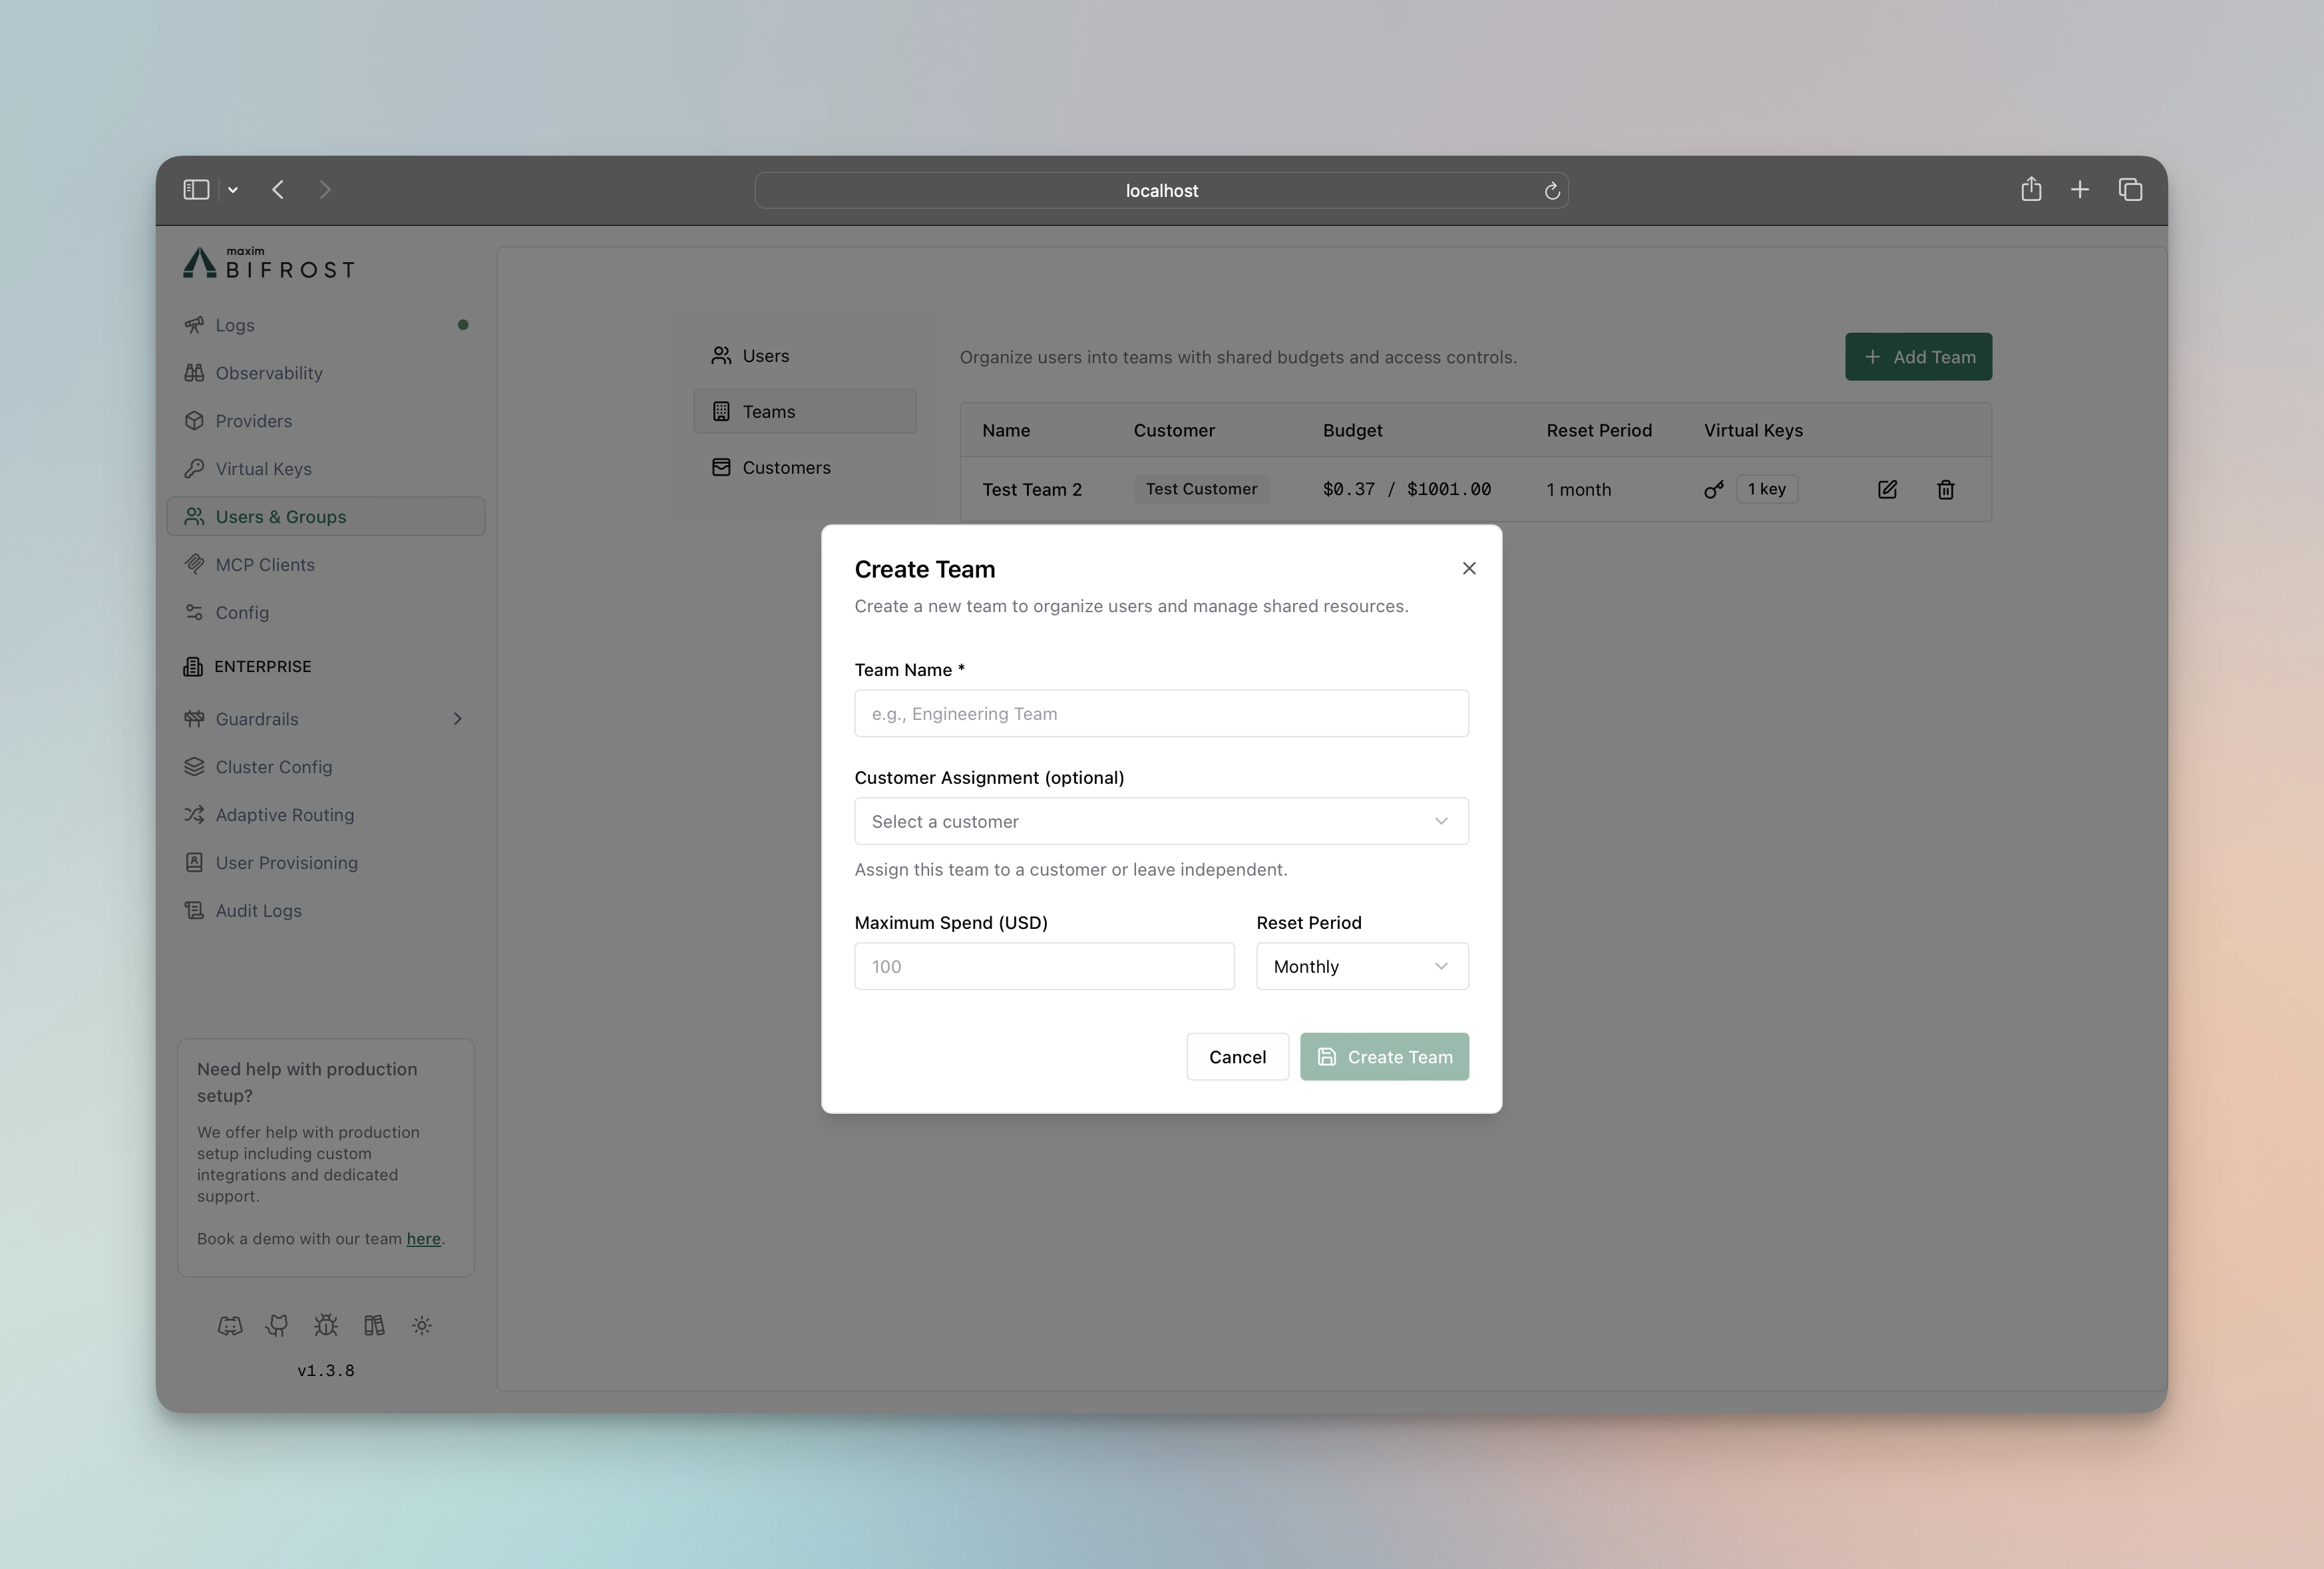This screenshot has height=1569, width=2324.
Task: Reload page via refresh icon
Action: coord(1552,191)
